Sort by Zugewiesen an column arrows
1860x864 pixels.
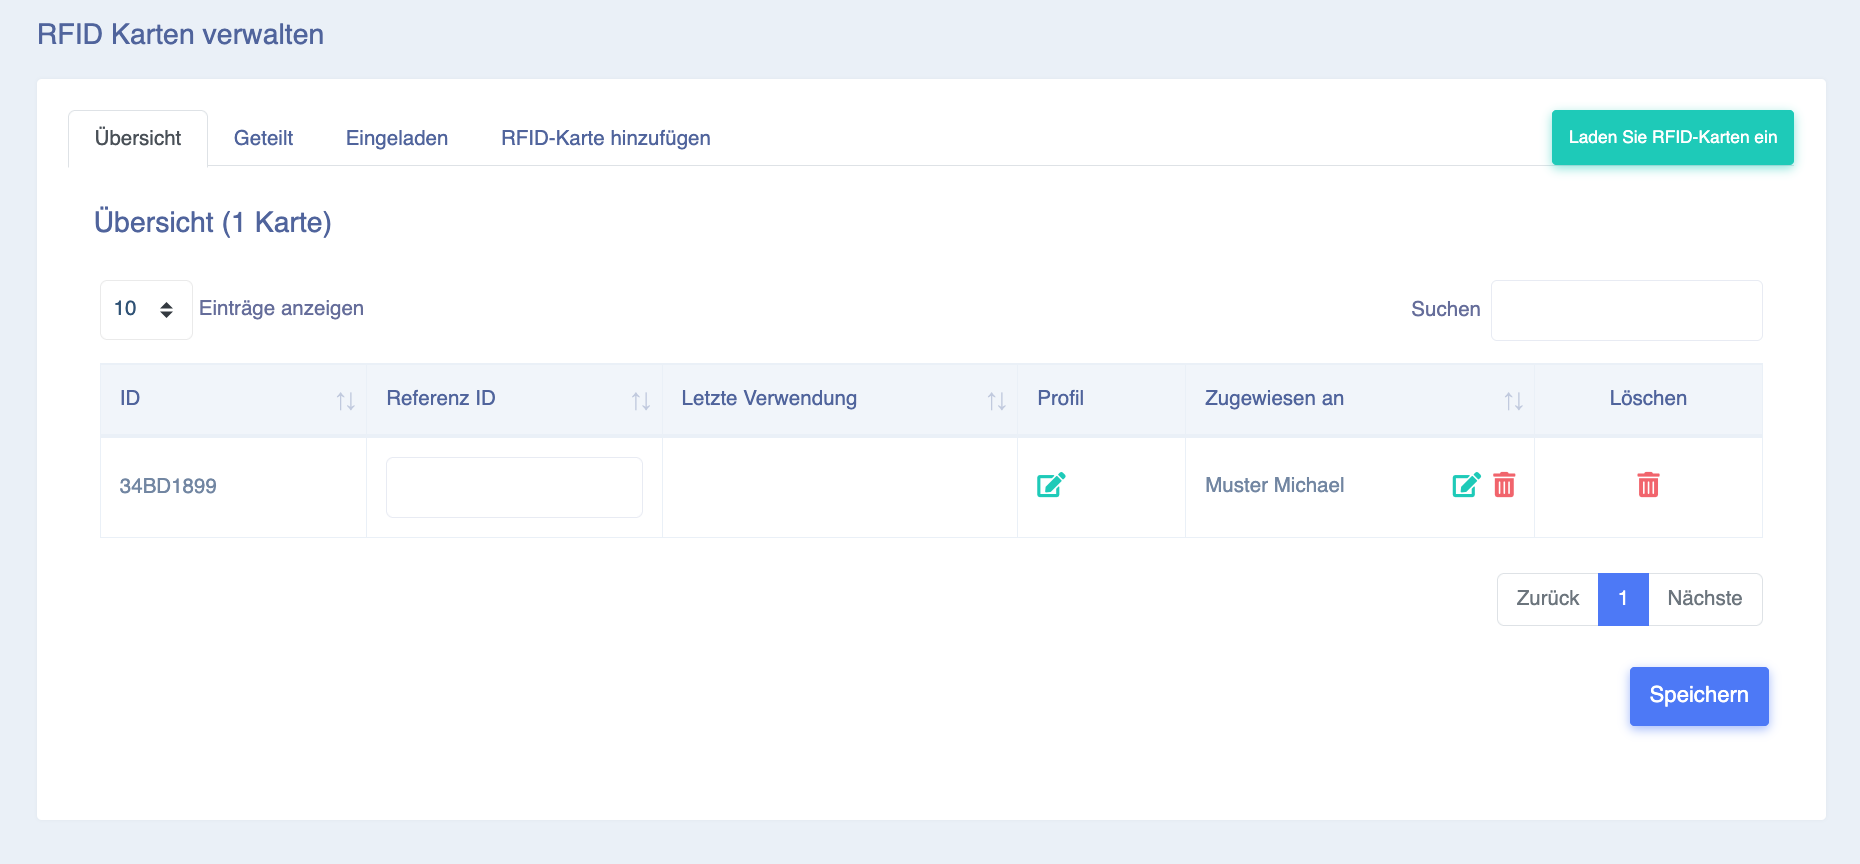(x=1513, y=401)
